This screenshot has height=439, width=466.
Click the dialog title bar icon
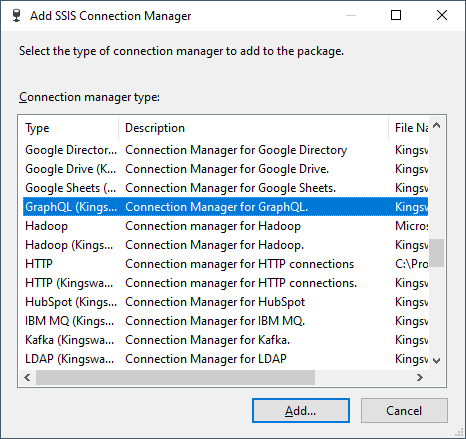pyautogui.click(x=16, y=16)
